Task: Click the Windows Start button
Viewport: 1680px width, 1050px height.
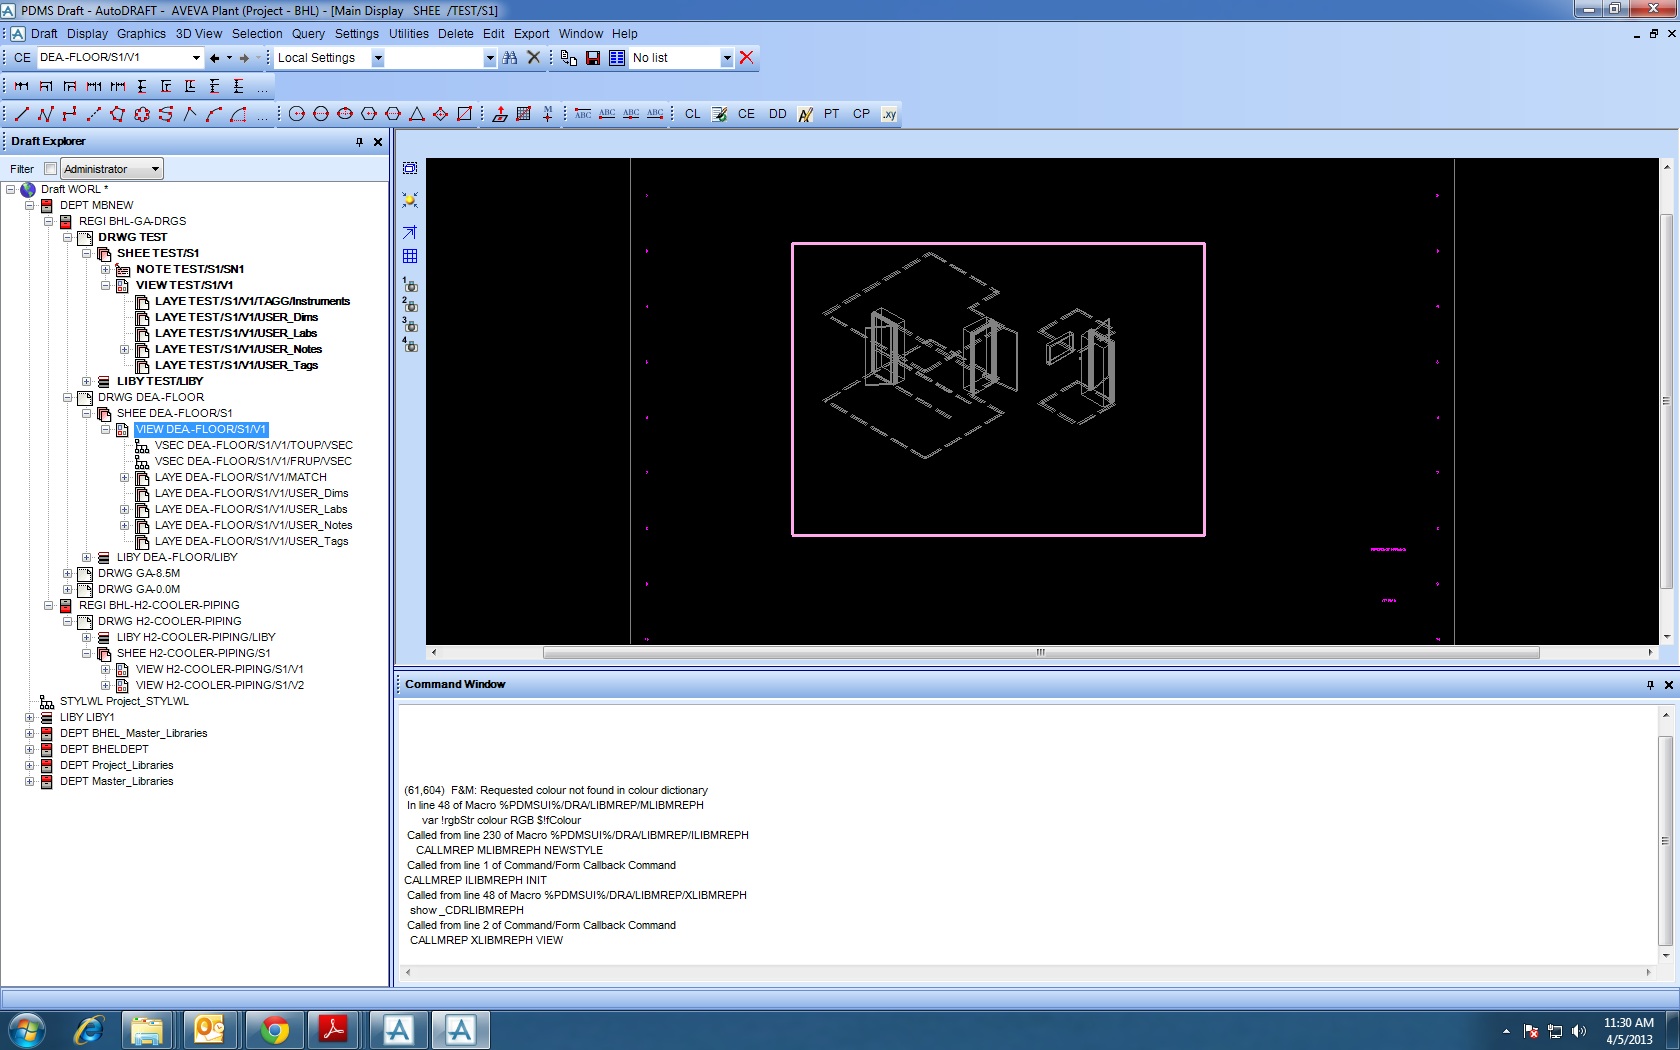Action: (26, 1029)
